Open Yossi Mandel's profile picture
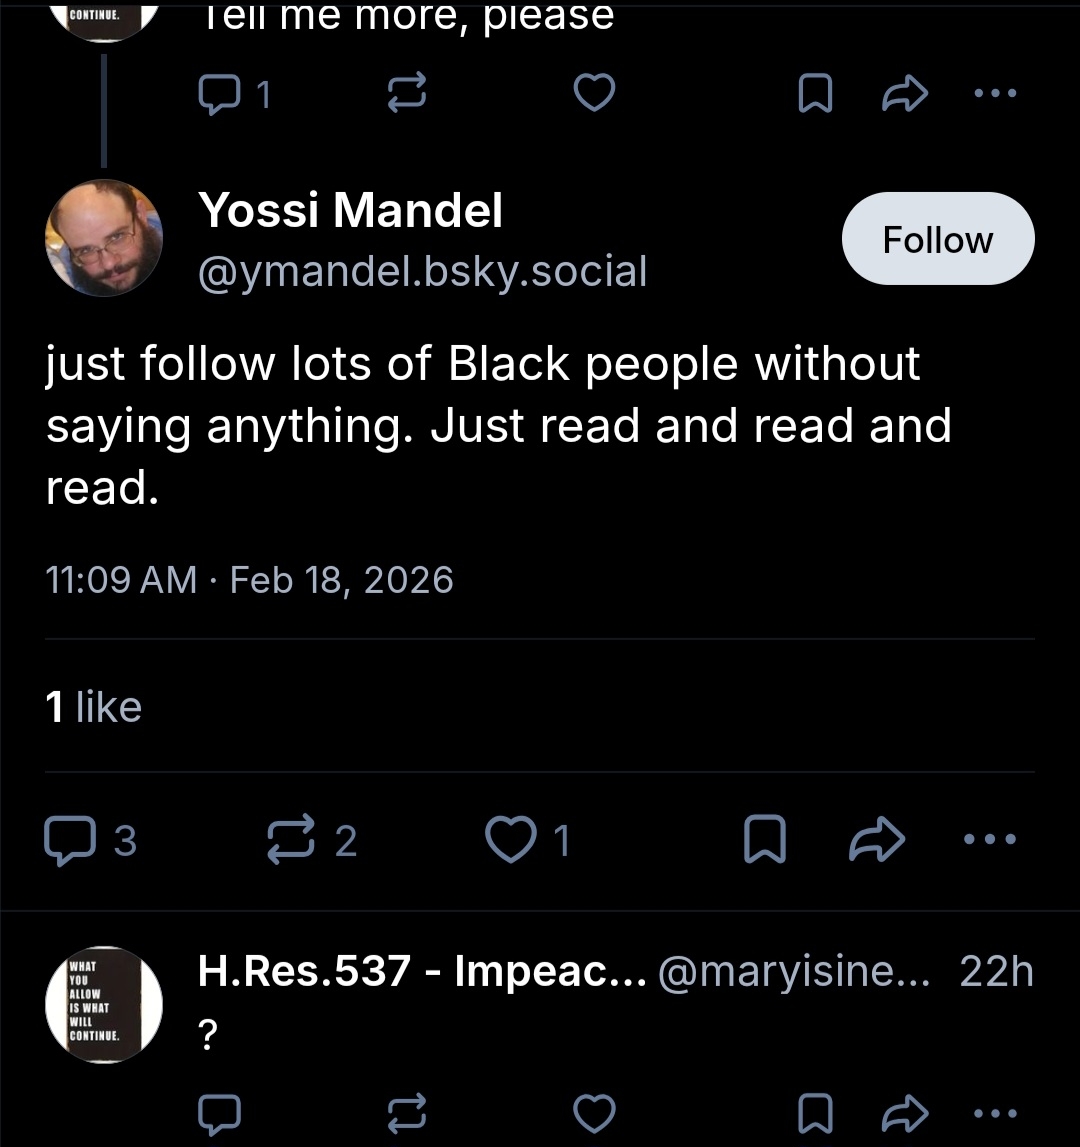1080x1147 pixels. (x=103, y=239)
